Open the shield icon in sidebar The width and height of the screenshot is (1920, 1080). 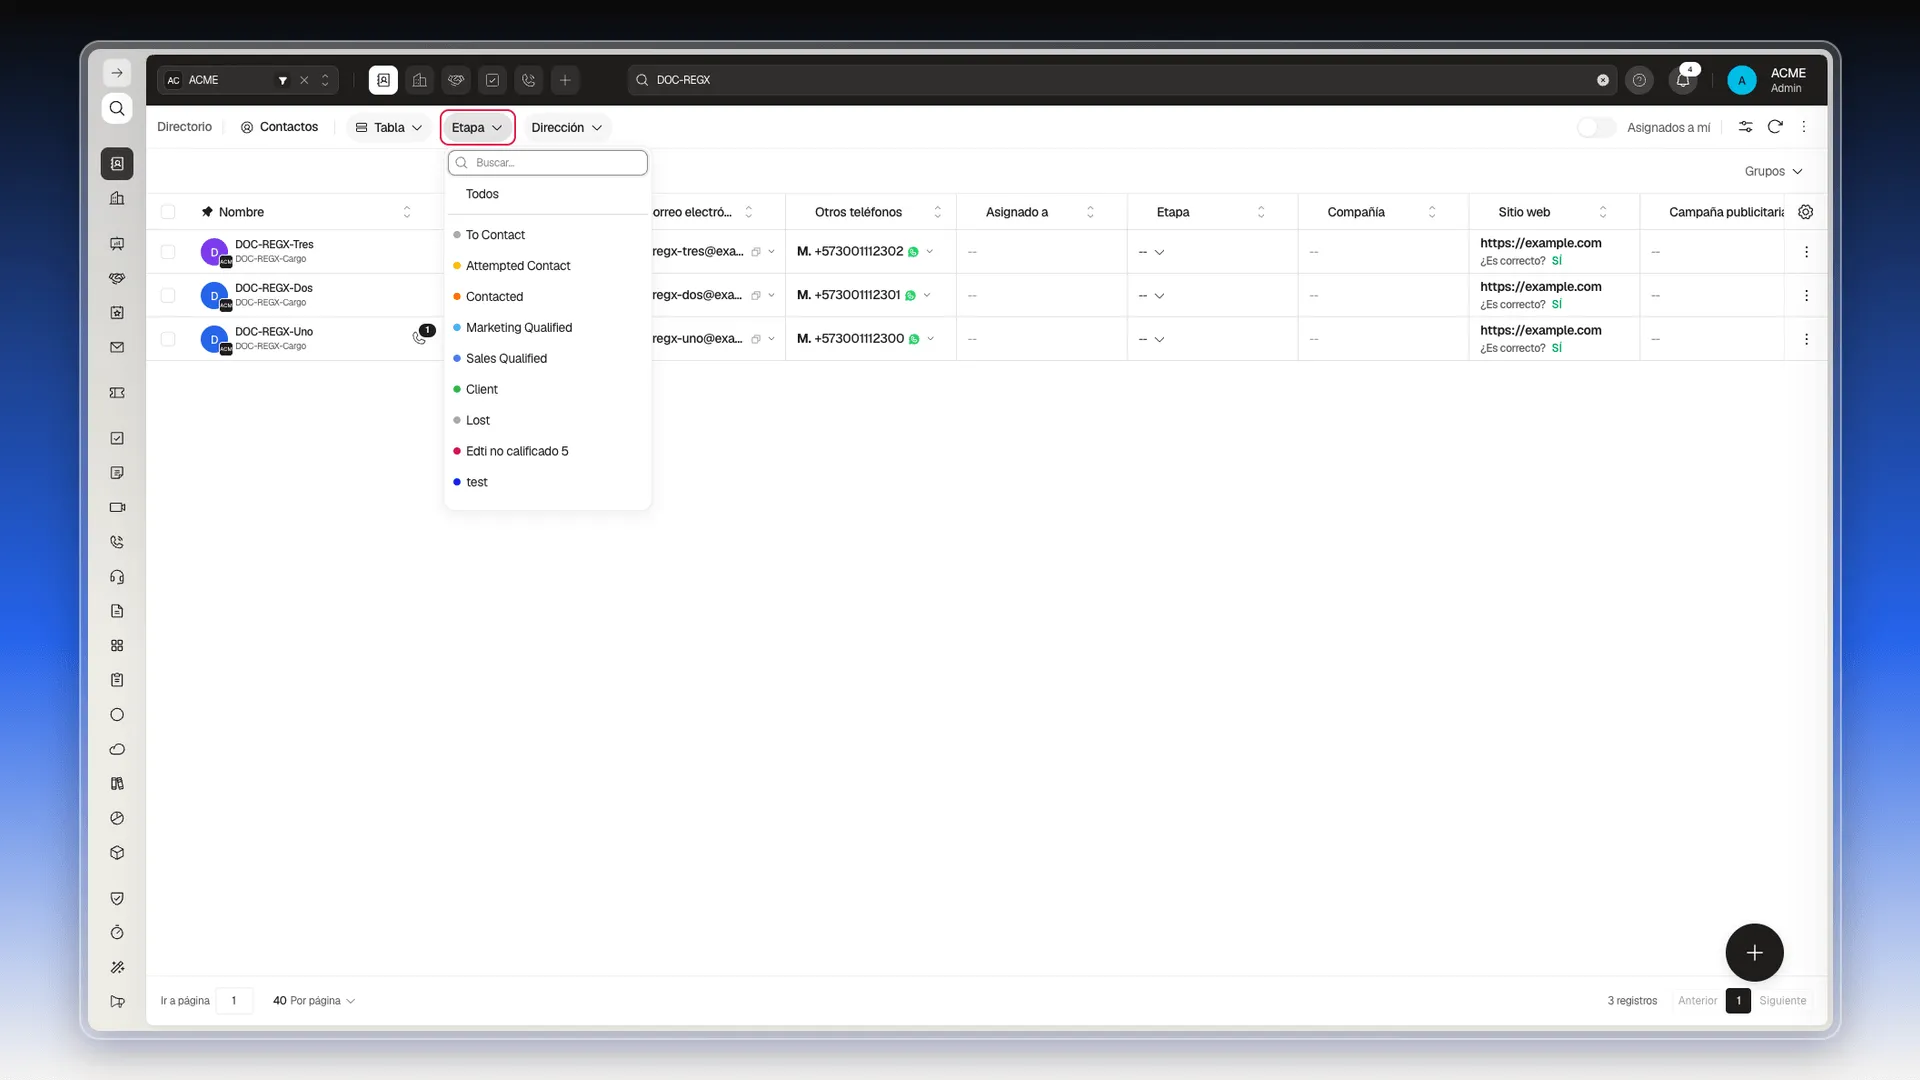117,898
